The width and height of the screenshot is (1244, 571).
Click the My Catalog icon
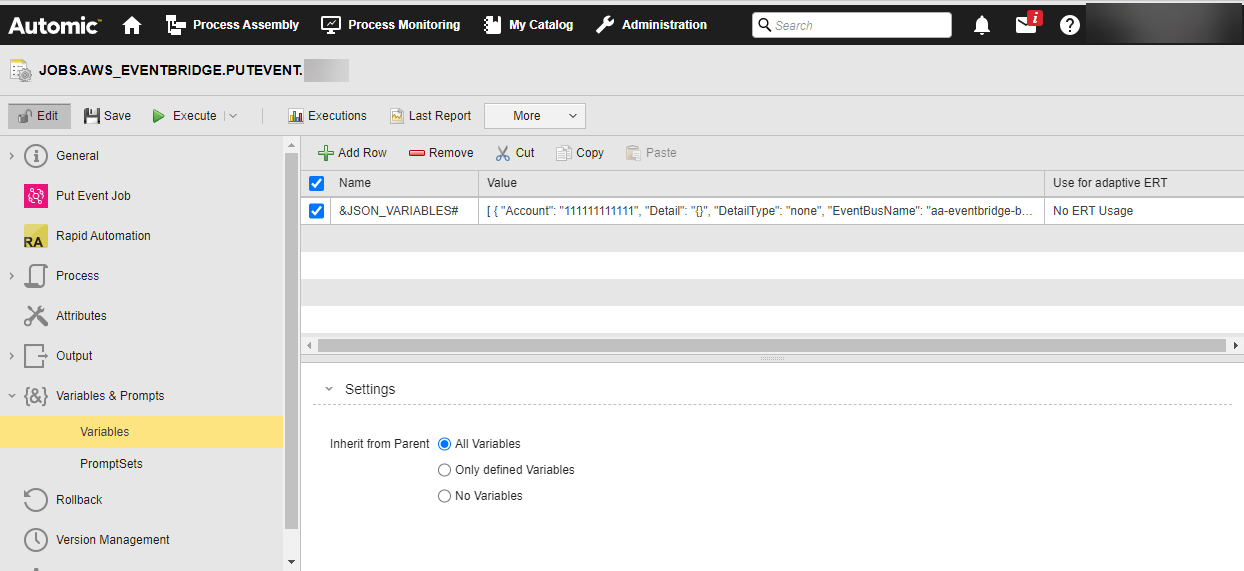(x=492, y=25)
